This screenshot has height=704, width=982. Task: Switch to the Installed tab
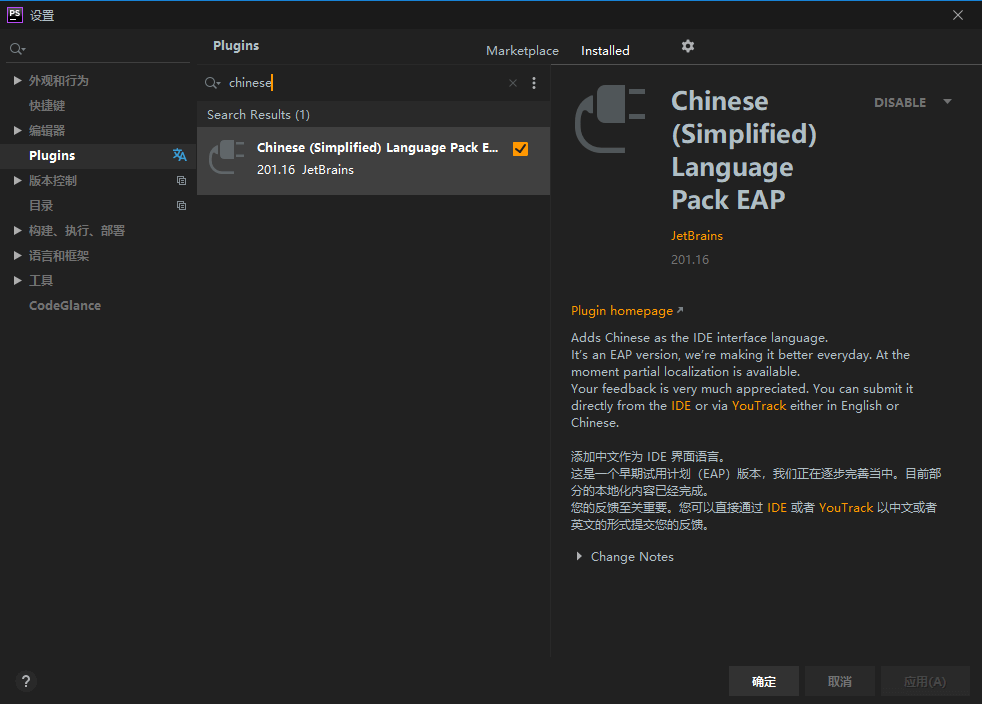pyautogui.click(x=605, y=51)
